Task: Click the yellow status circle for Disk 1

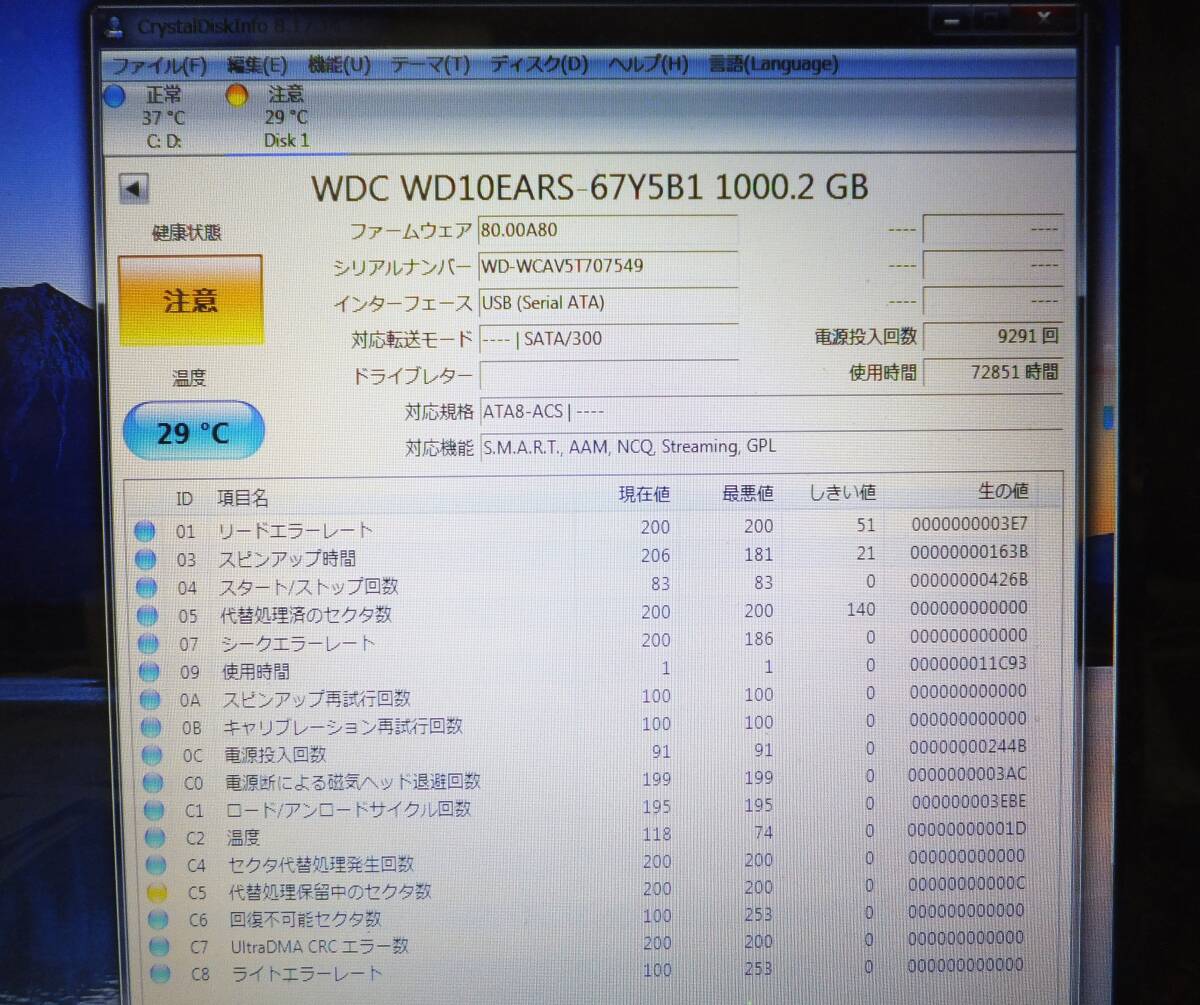Action: (238, 96)
